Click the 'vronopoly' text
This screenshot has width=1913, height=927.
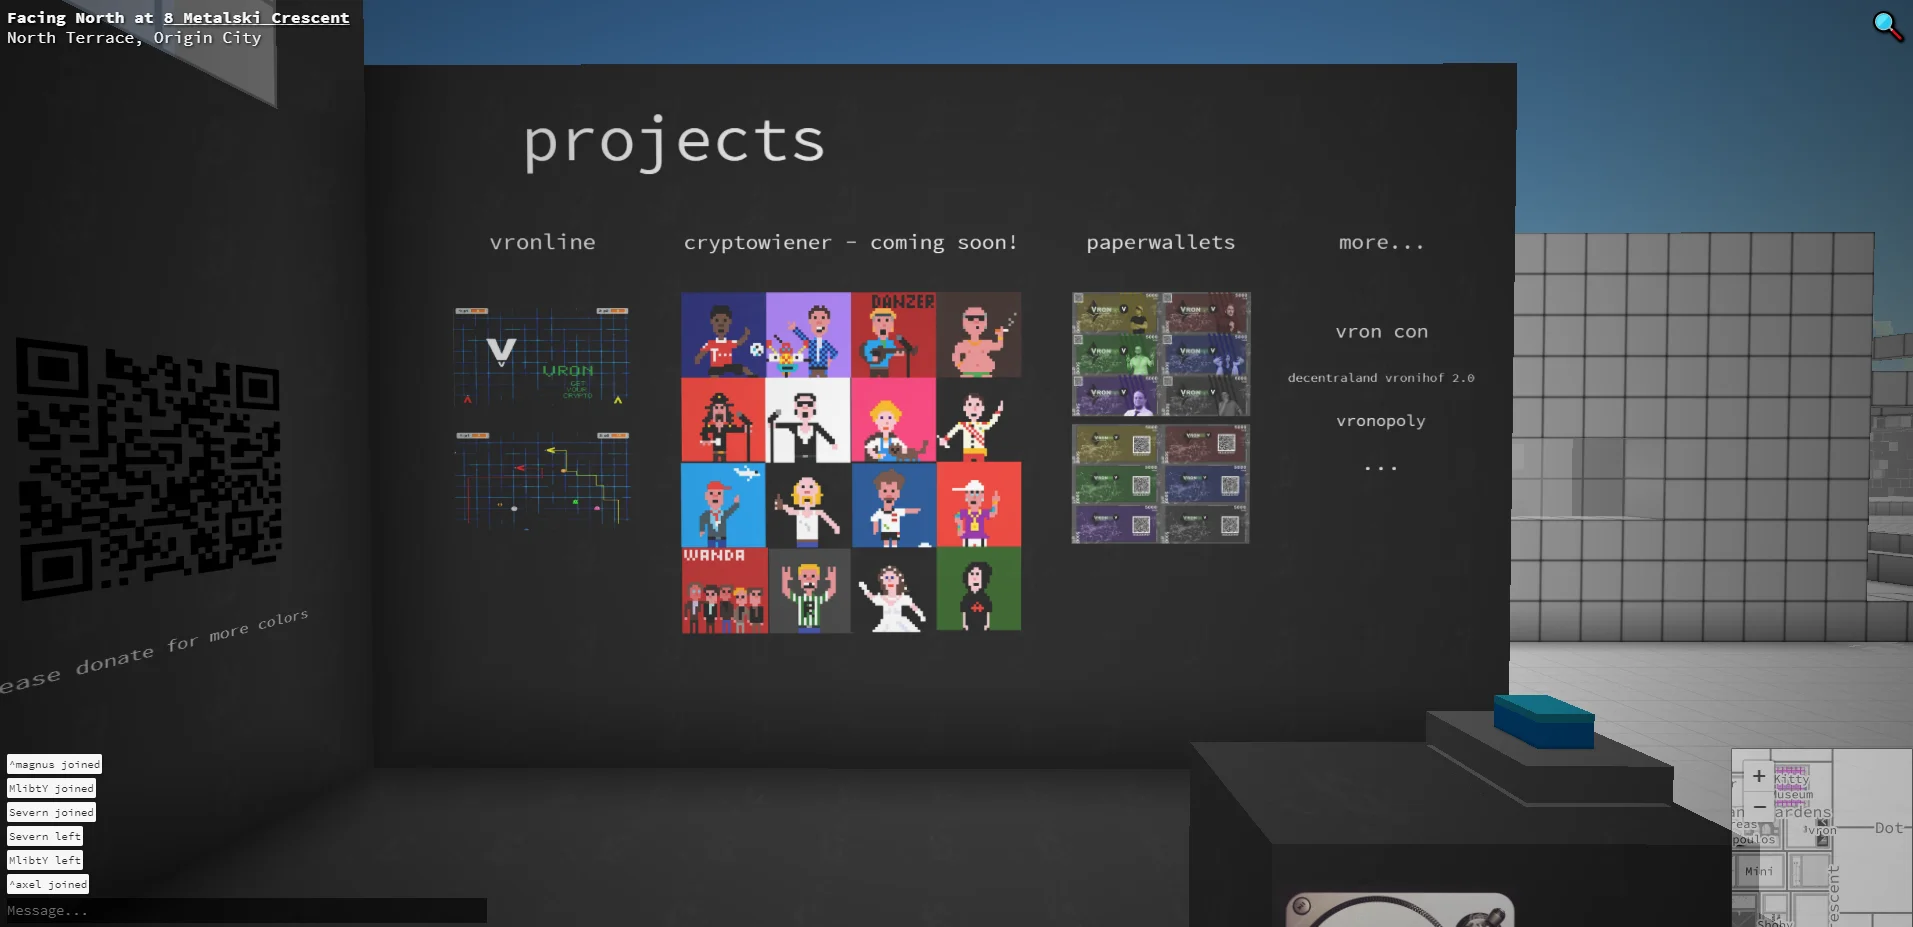(x=1381, y=421)
